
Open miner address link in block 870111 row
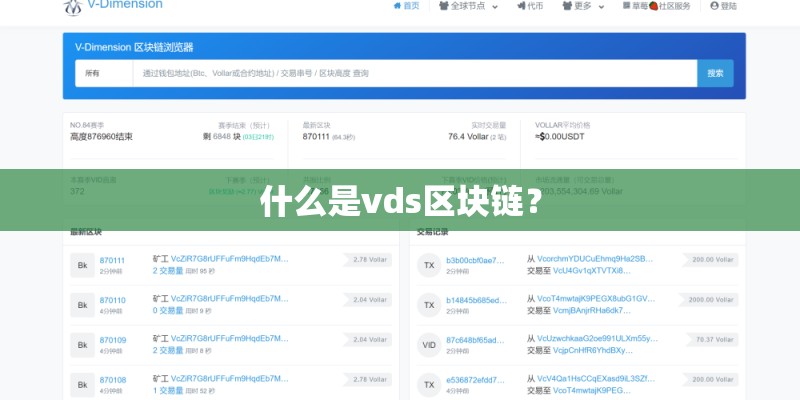click(x=230, y=259)
